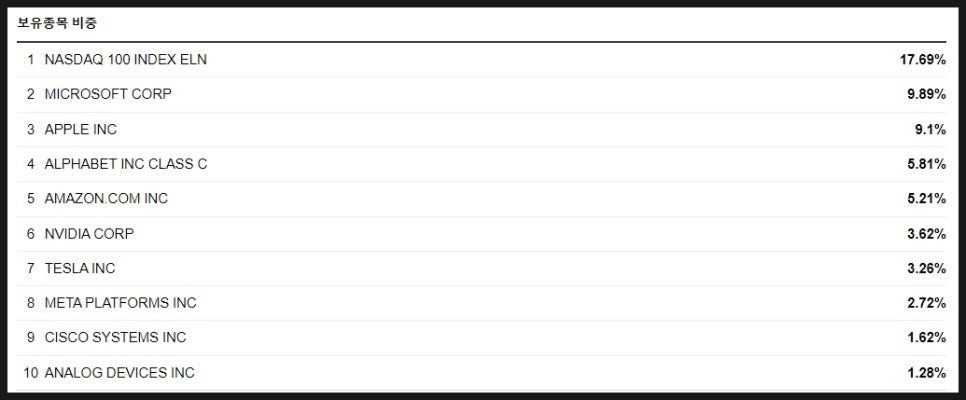Click the 9.1% weight figure
This screenshot has width=966, height=400.
(930, 129)
